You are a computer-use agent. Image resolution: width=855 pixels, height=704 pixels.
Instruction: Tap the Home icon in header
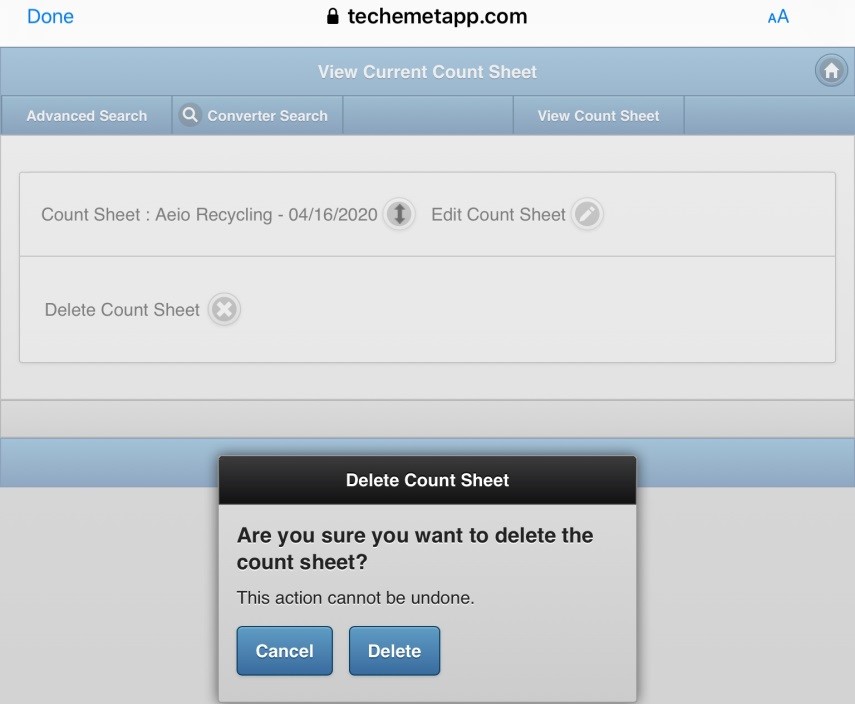point(830,71)
